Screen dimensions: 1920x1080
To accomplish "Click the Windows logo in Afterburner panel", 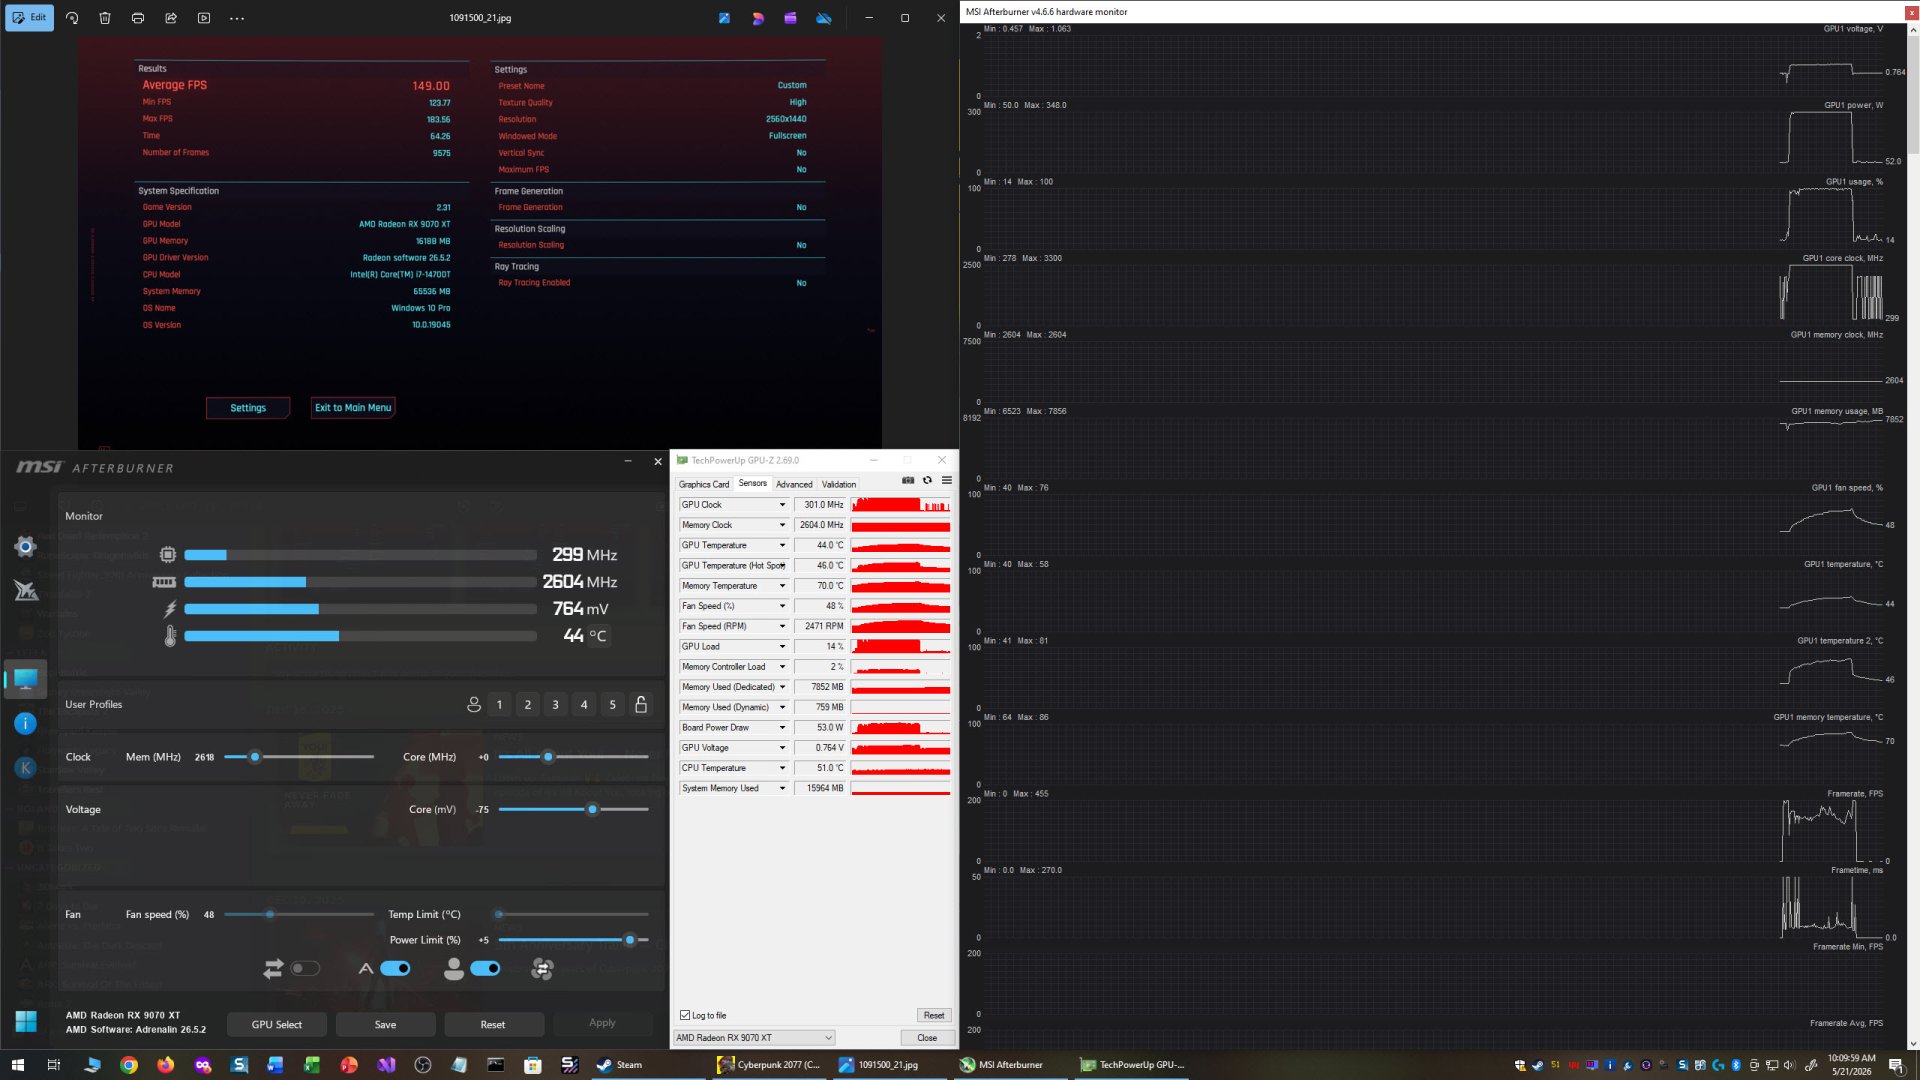I will pos(26,1021).
